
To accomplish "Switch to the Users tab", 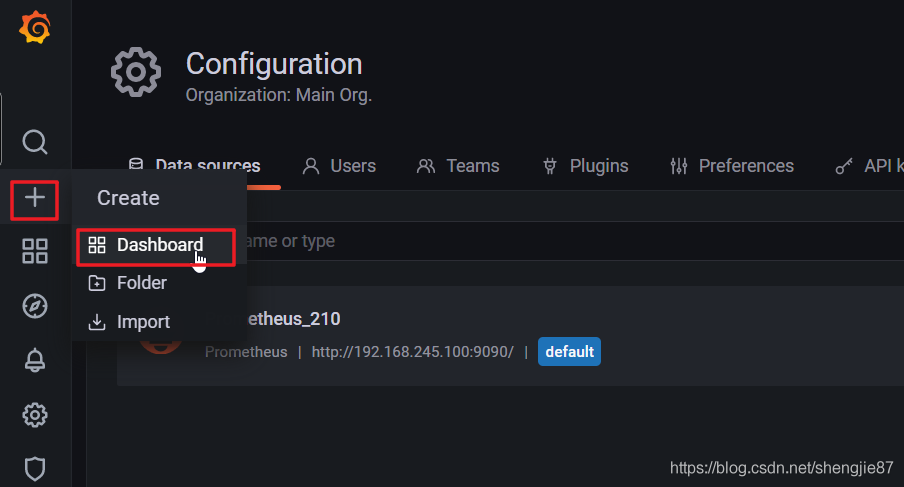I will 339,166.
